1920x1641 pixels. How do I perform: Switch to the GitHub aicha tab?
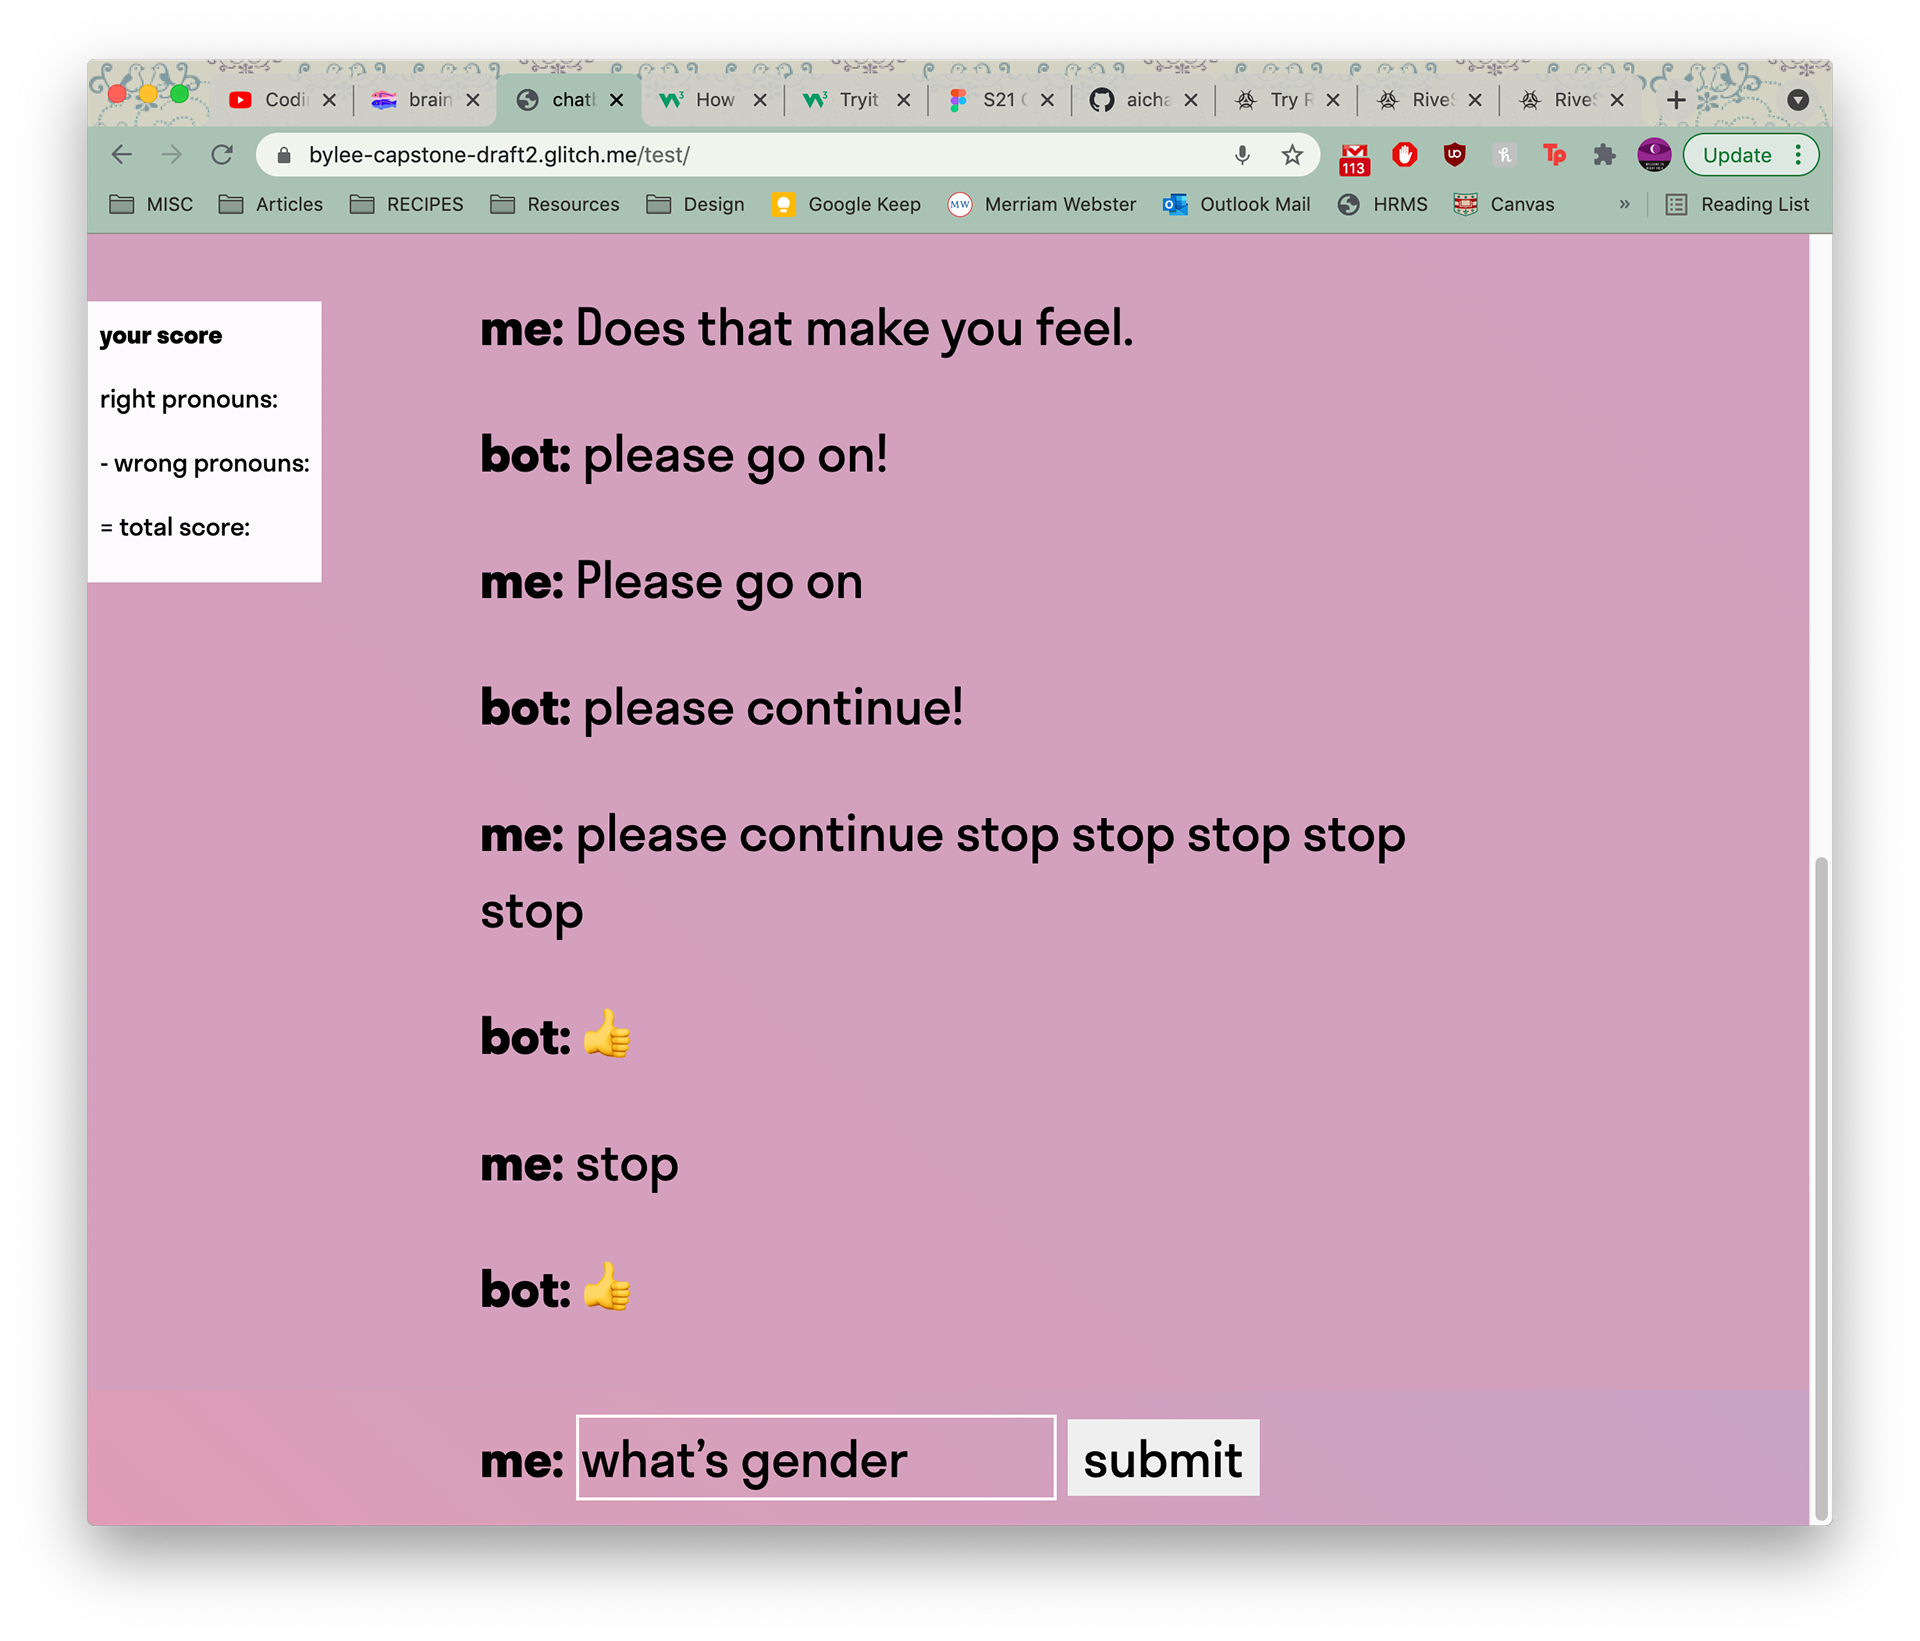(1142, 100)
